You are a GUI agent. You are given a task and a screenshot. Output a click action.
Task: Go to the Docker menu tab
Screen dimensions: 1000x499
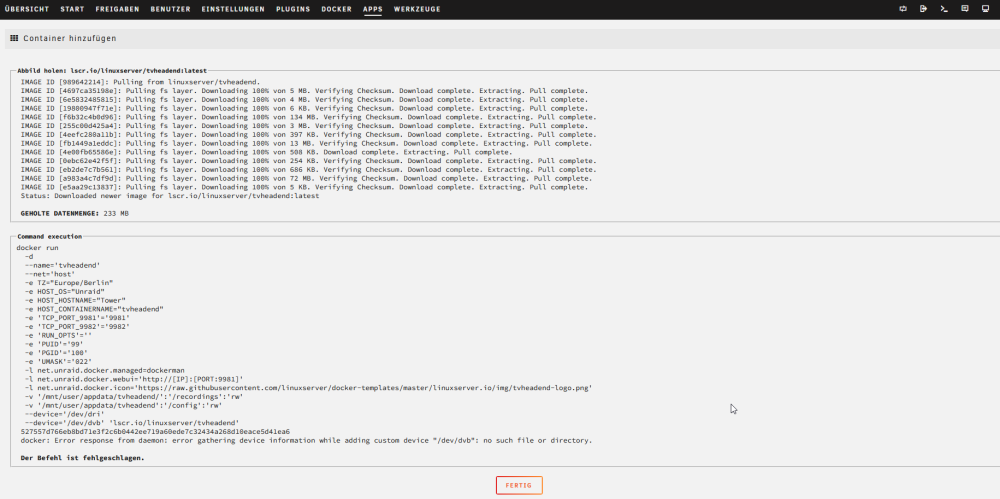tap(336, 10)
